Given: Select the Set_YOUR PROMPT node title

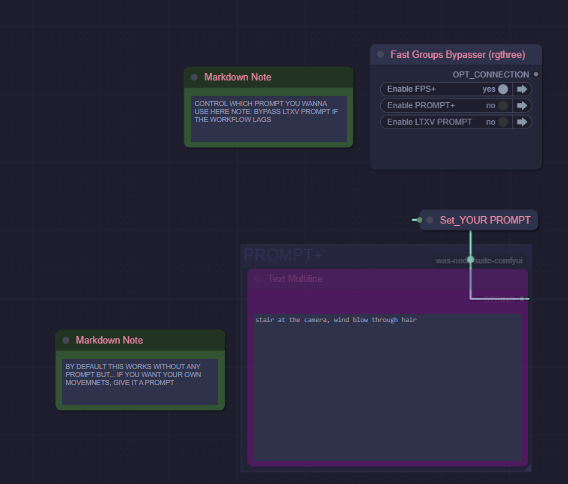Looking at the screenshot, I should (x=485, y=220).
